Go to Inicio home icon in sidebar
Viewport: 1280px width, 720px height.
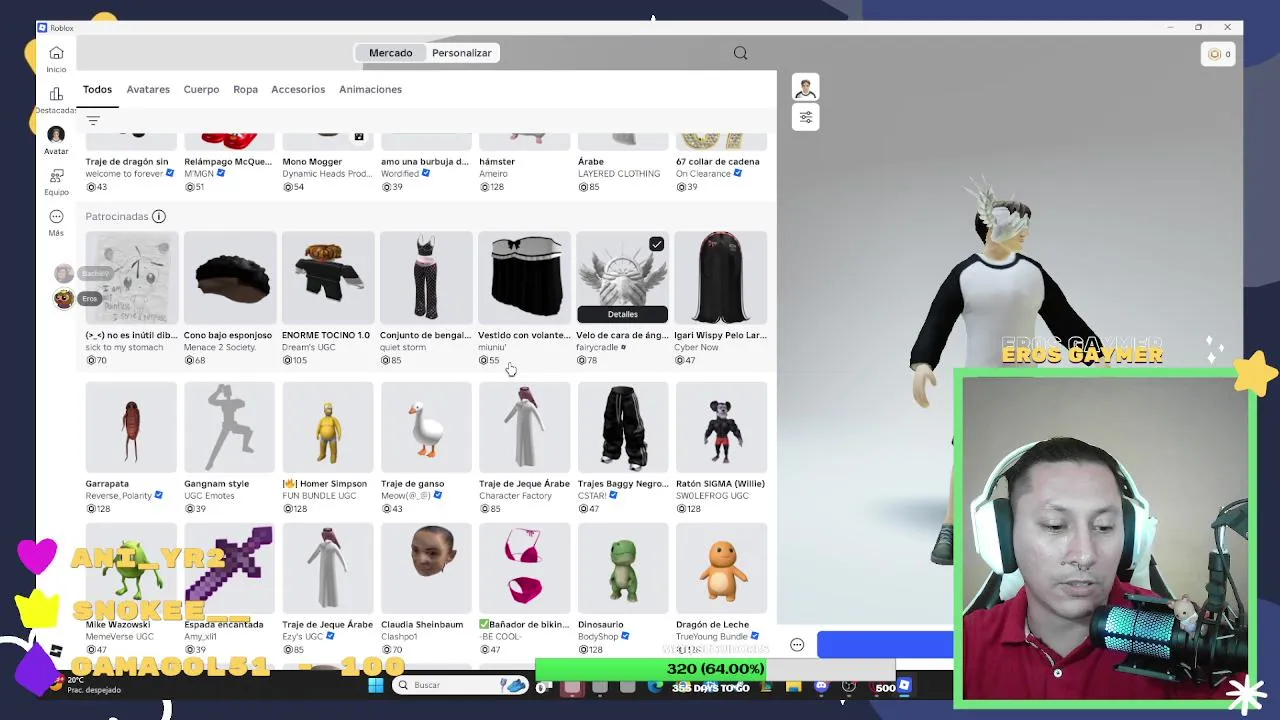(x=56, y=53)
